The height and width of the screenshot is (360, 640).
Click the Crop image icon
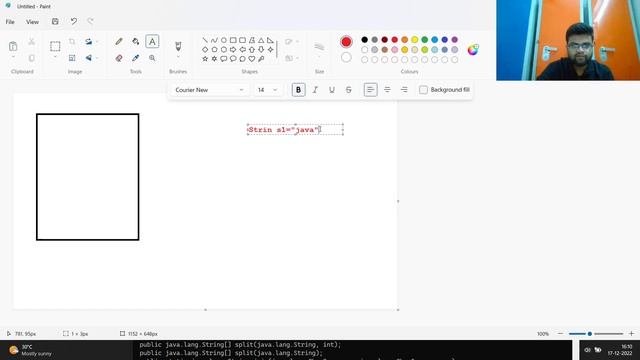click(x=72, y=41)
